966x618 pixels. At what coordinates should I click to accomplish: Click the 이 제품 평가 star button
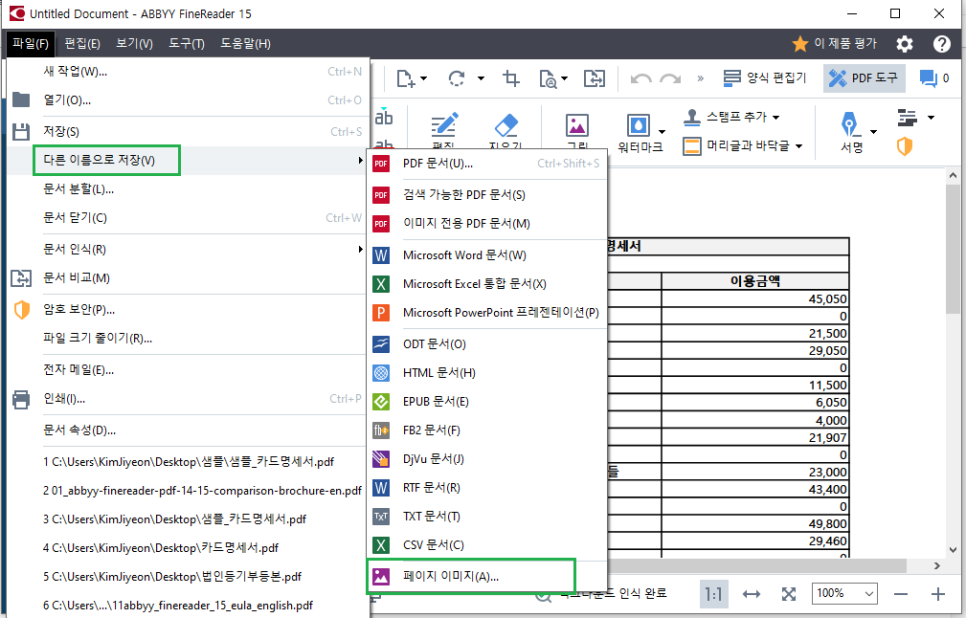(835, 44)
